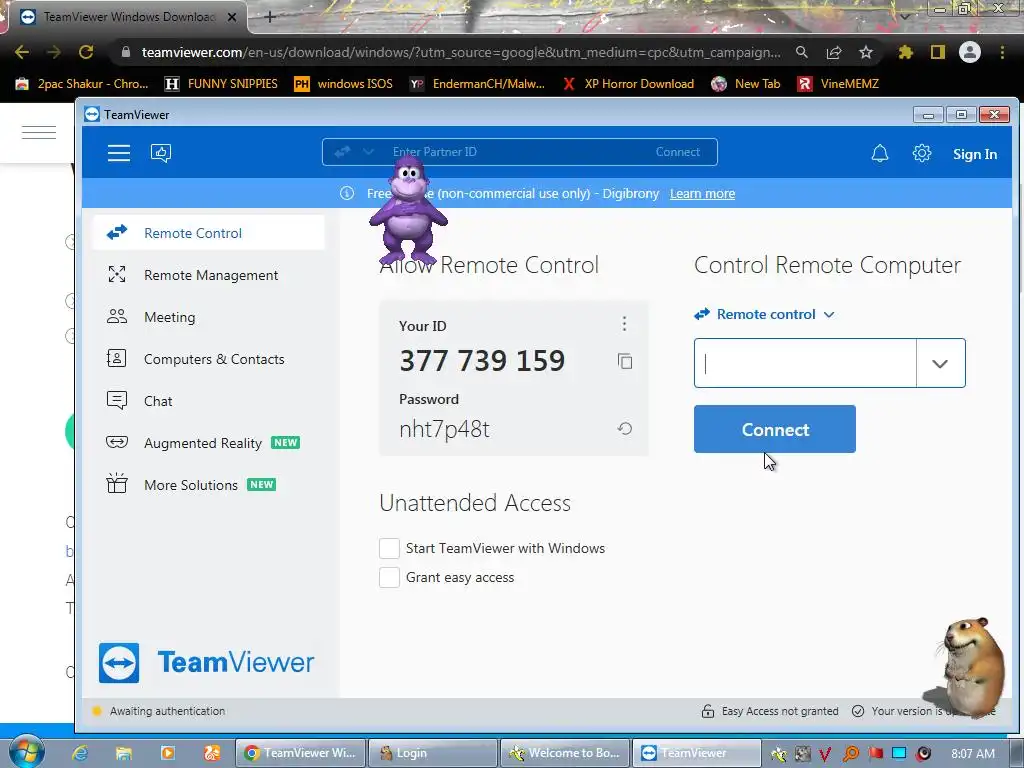Image resolution: width=1024 pixels, height=768 pixels.
Task: Go back in Chrome
Action: (22, 52)
